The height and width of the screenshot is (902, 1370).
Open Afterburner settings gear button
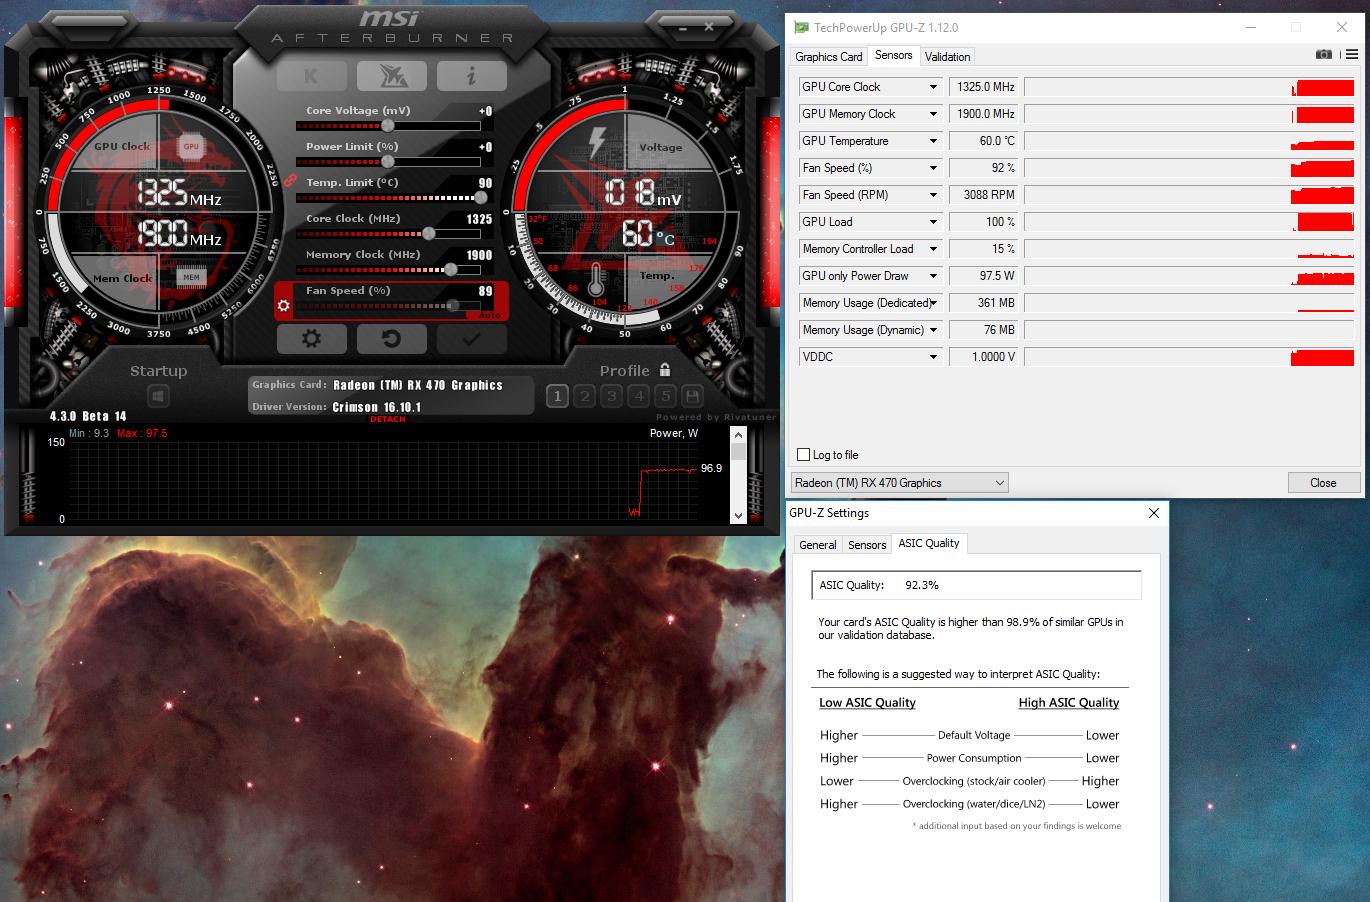[x=311, y=339]
